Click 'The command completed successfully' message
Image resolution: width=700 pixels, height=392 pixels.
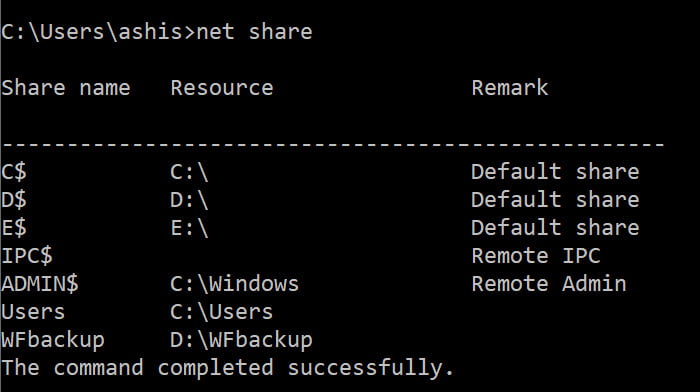(x=228, y=368)
